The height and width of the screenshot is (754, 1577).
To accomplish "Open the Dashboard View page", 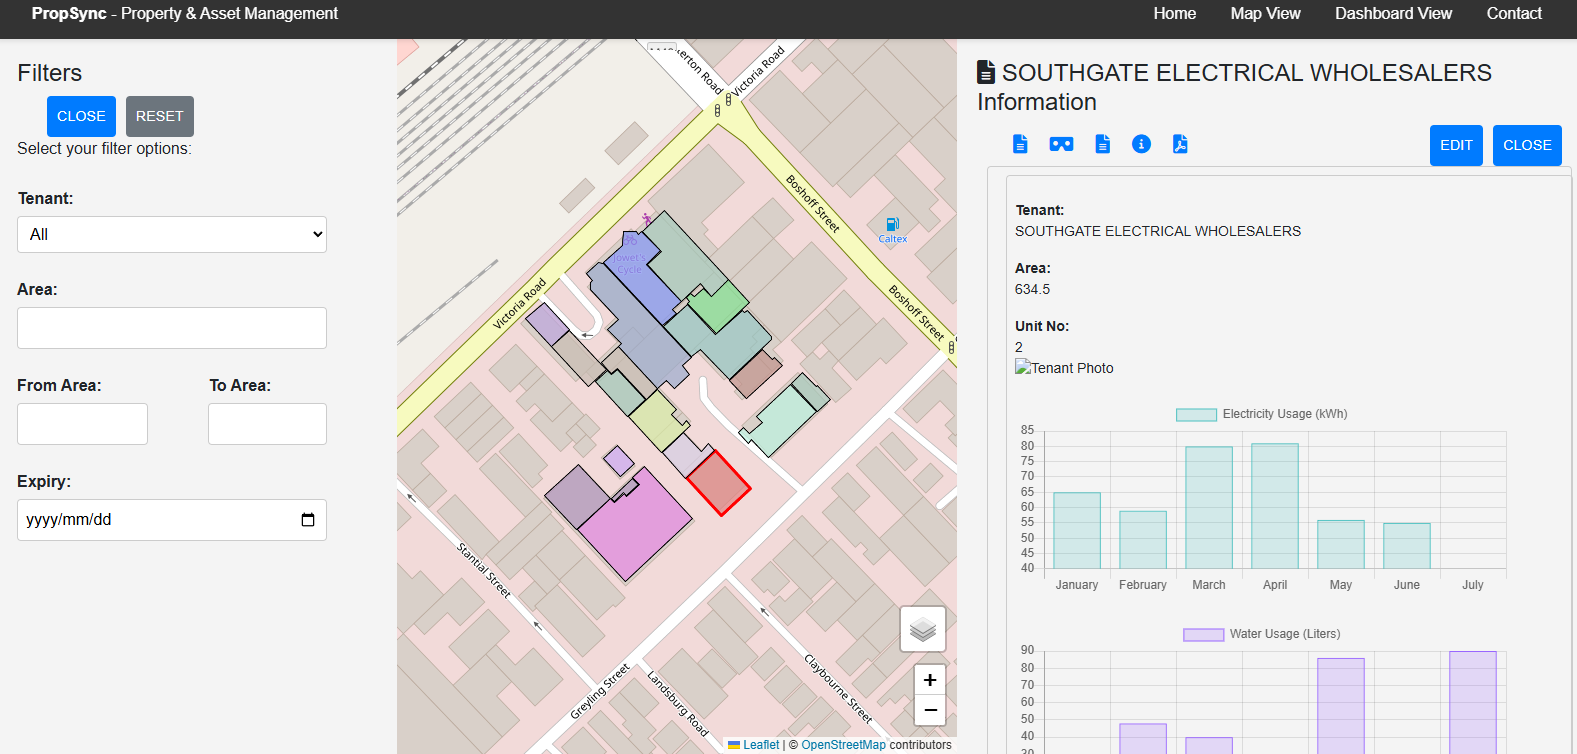I will coord(1393,14).
